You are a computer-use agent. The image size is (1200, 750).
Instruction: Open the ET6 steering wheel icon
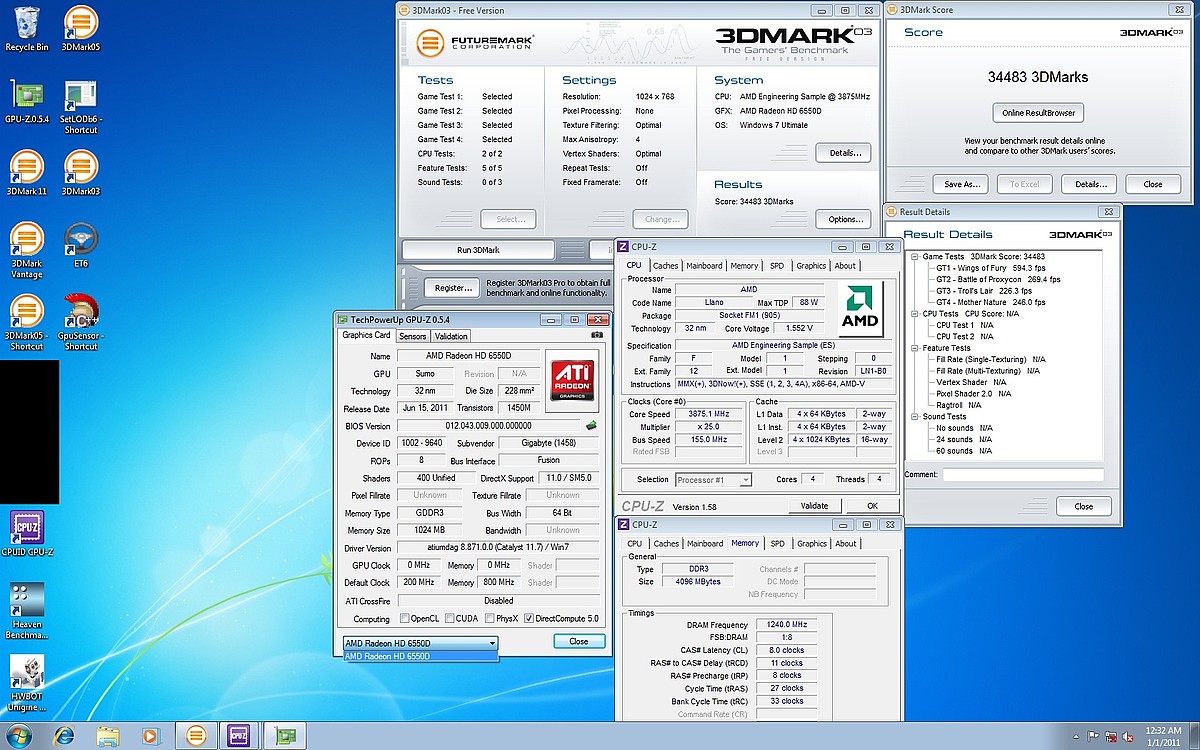81,245
